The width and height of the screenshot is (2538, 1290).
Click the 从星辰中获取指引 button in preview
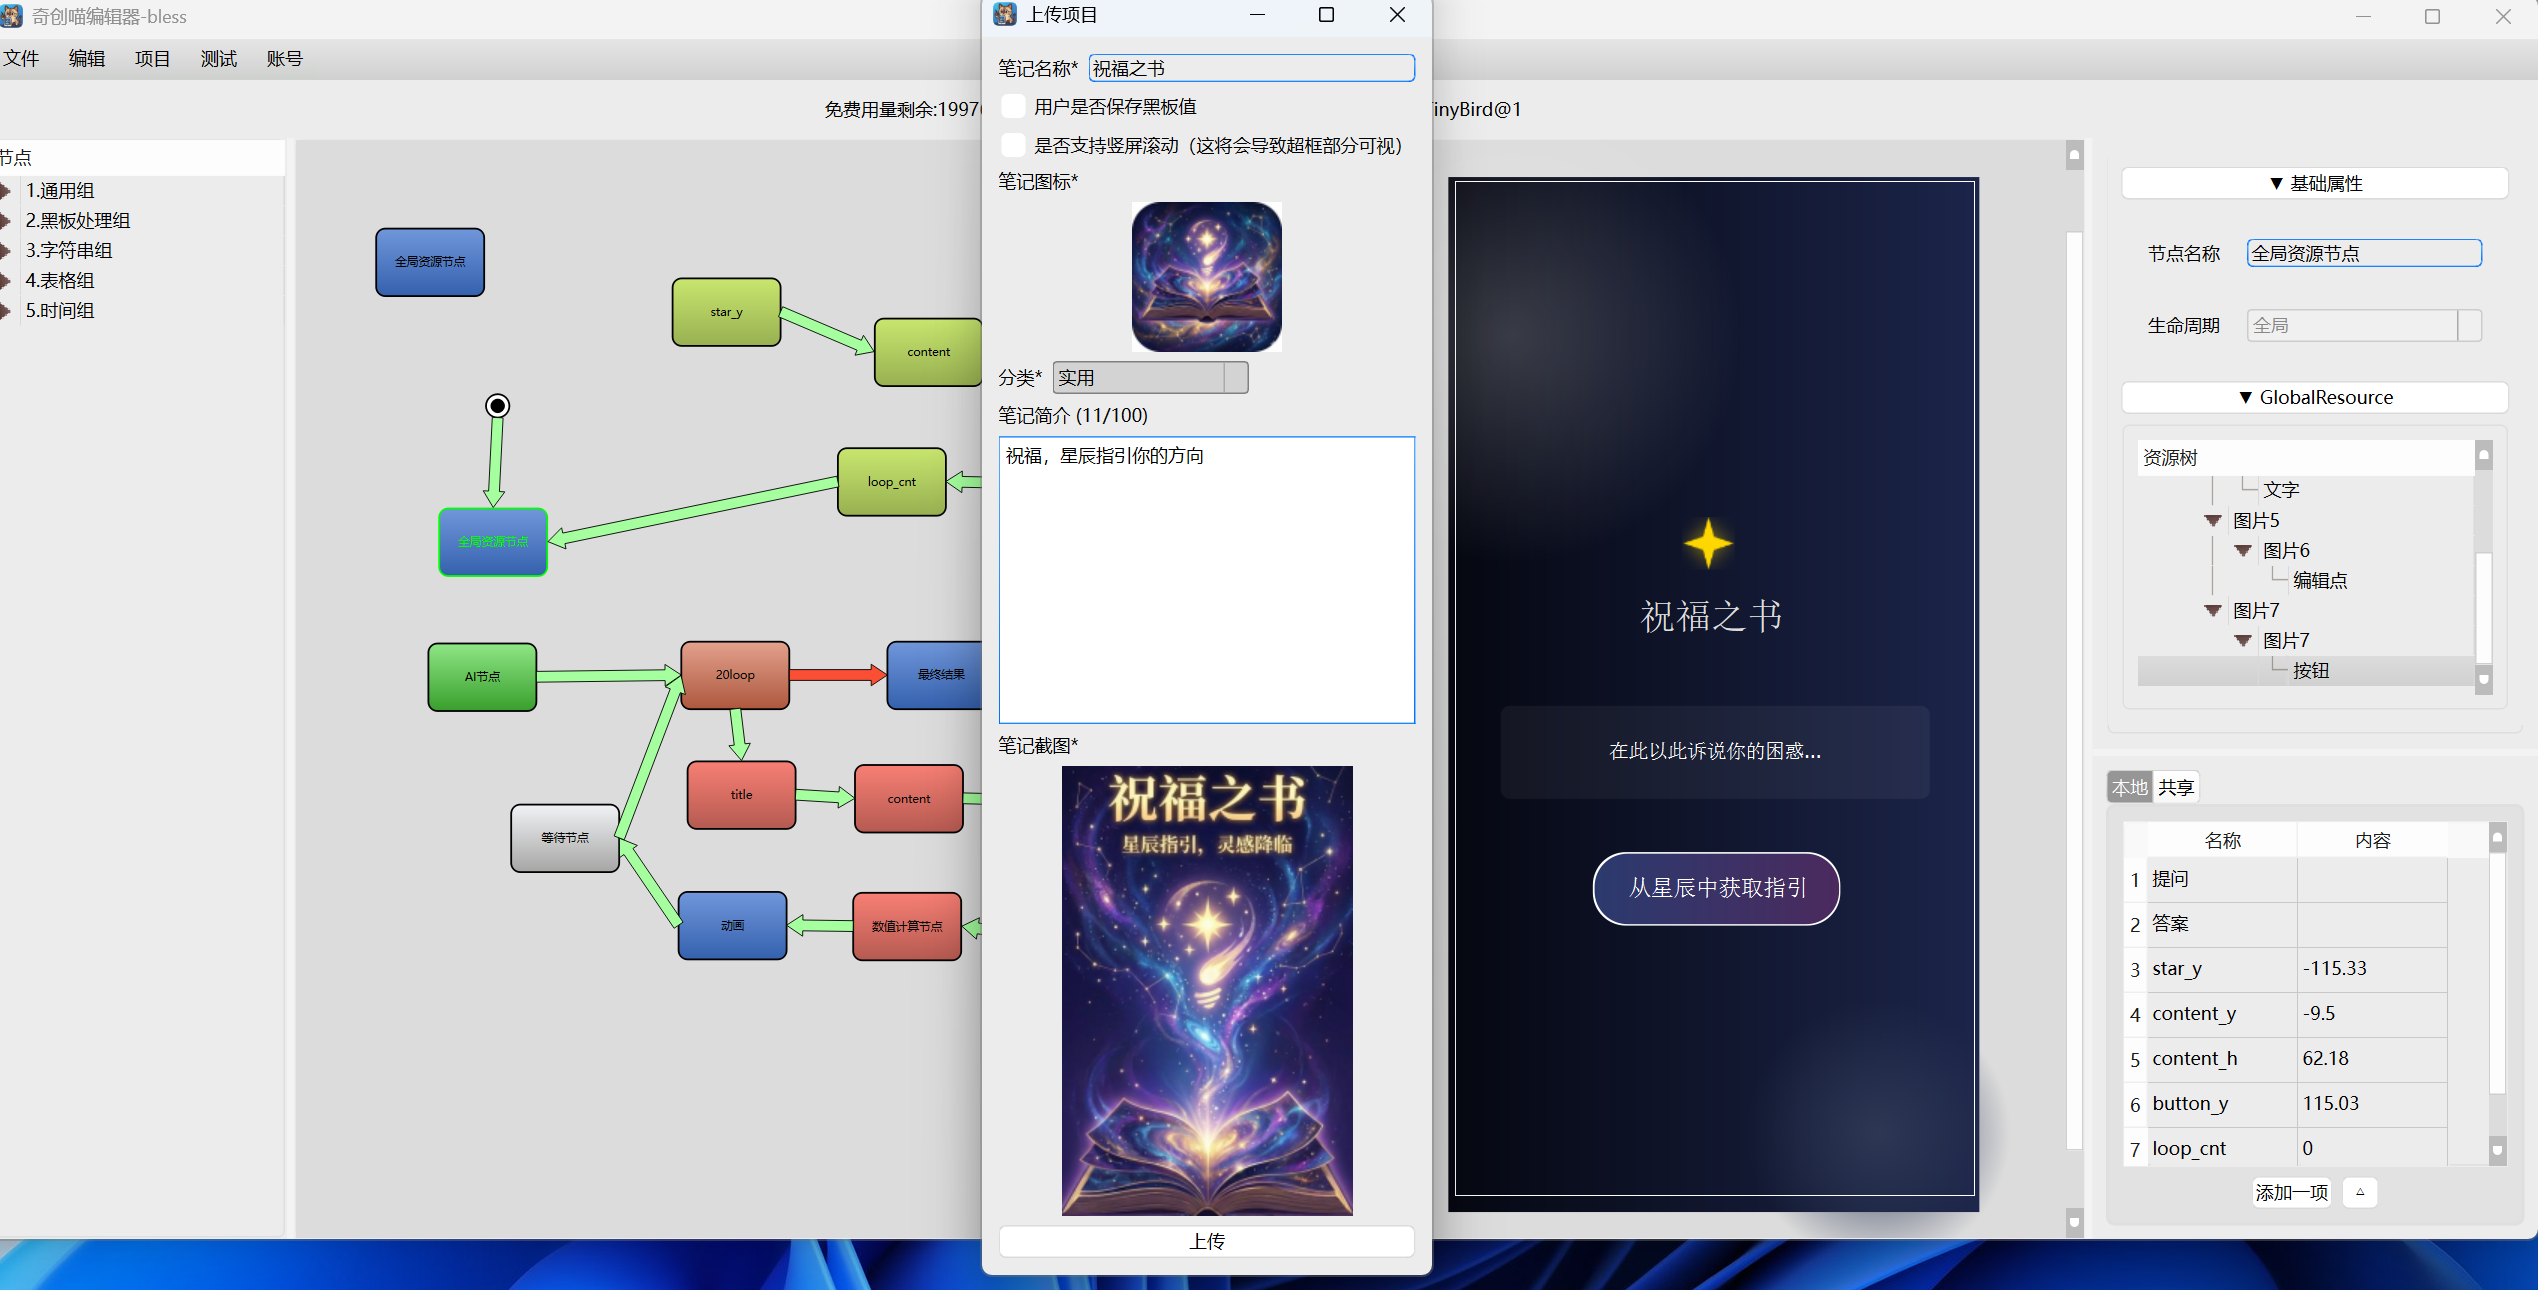[1714, 888]
